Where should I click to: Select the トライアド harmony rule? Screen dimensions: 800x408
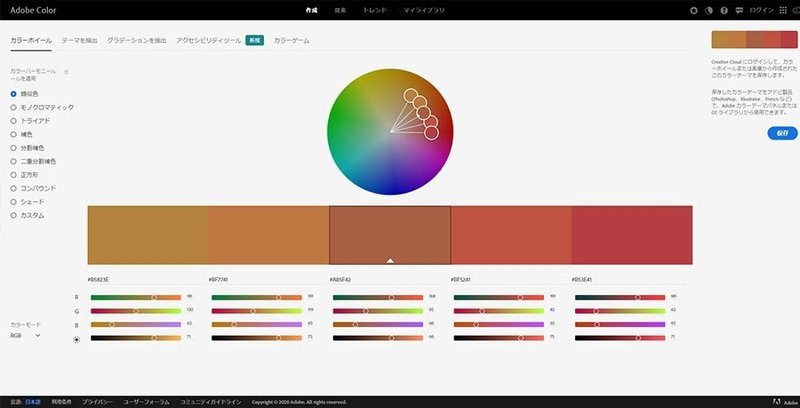coord(30,121)
